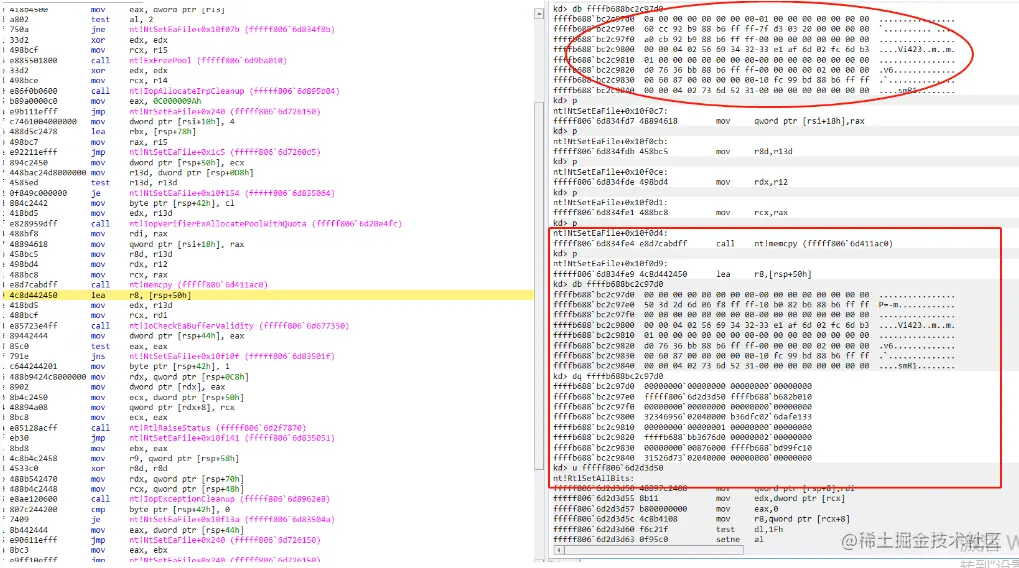Click the command window horizontal scrollbar track

(653, 550)
